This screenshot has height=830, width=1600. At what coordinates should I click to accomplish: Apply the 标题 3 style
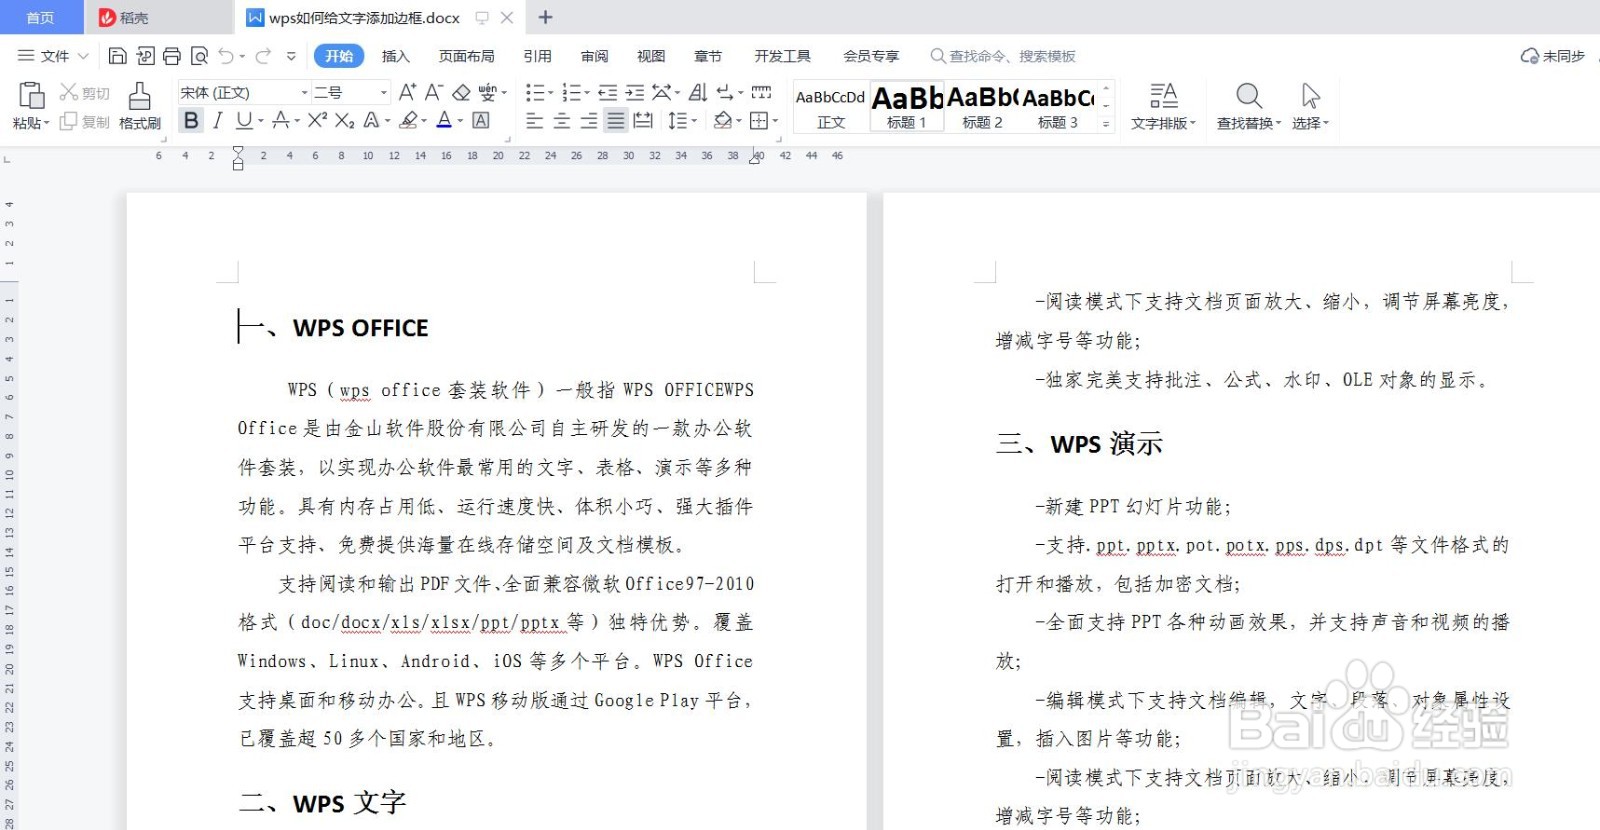1058,107
